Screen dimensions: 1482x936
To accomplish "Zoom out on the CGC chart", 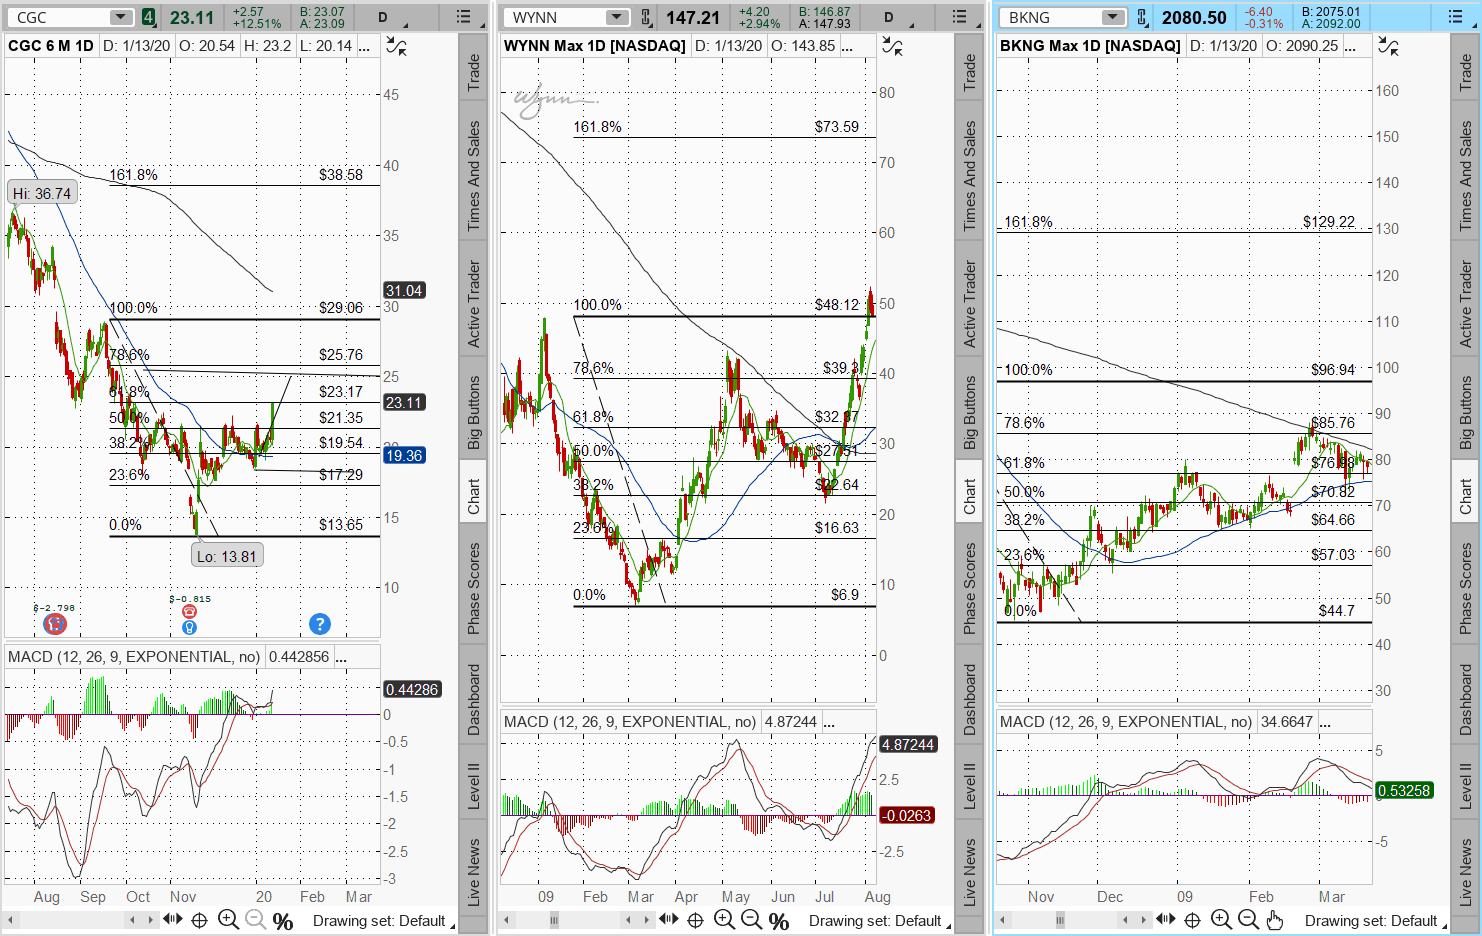I will point(255,920).
